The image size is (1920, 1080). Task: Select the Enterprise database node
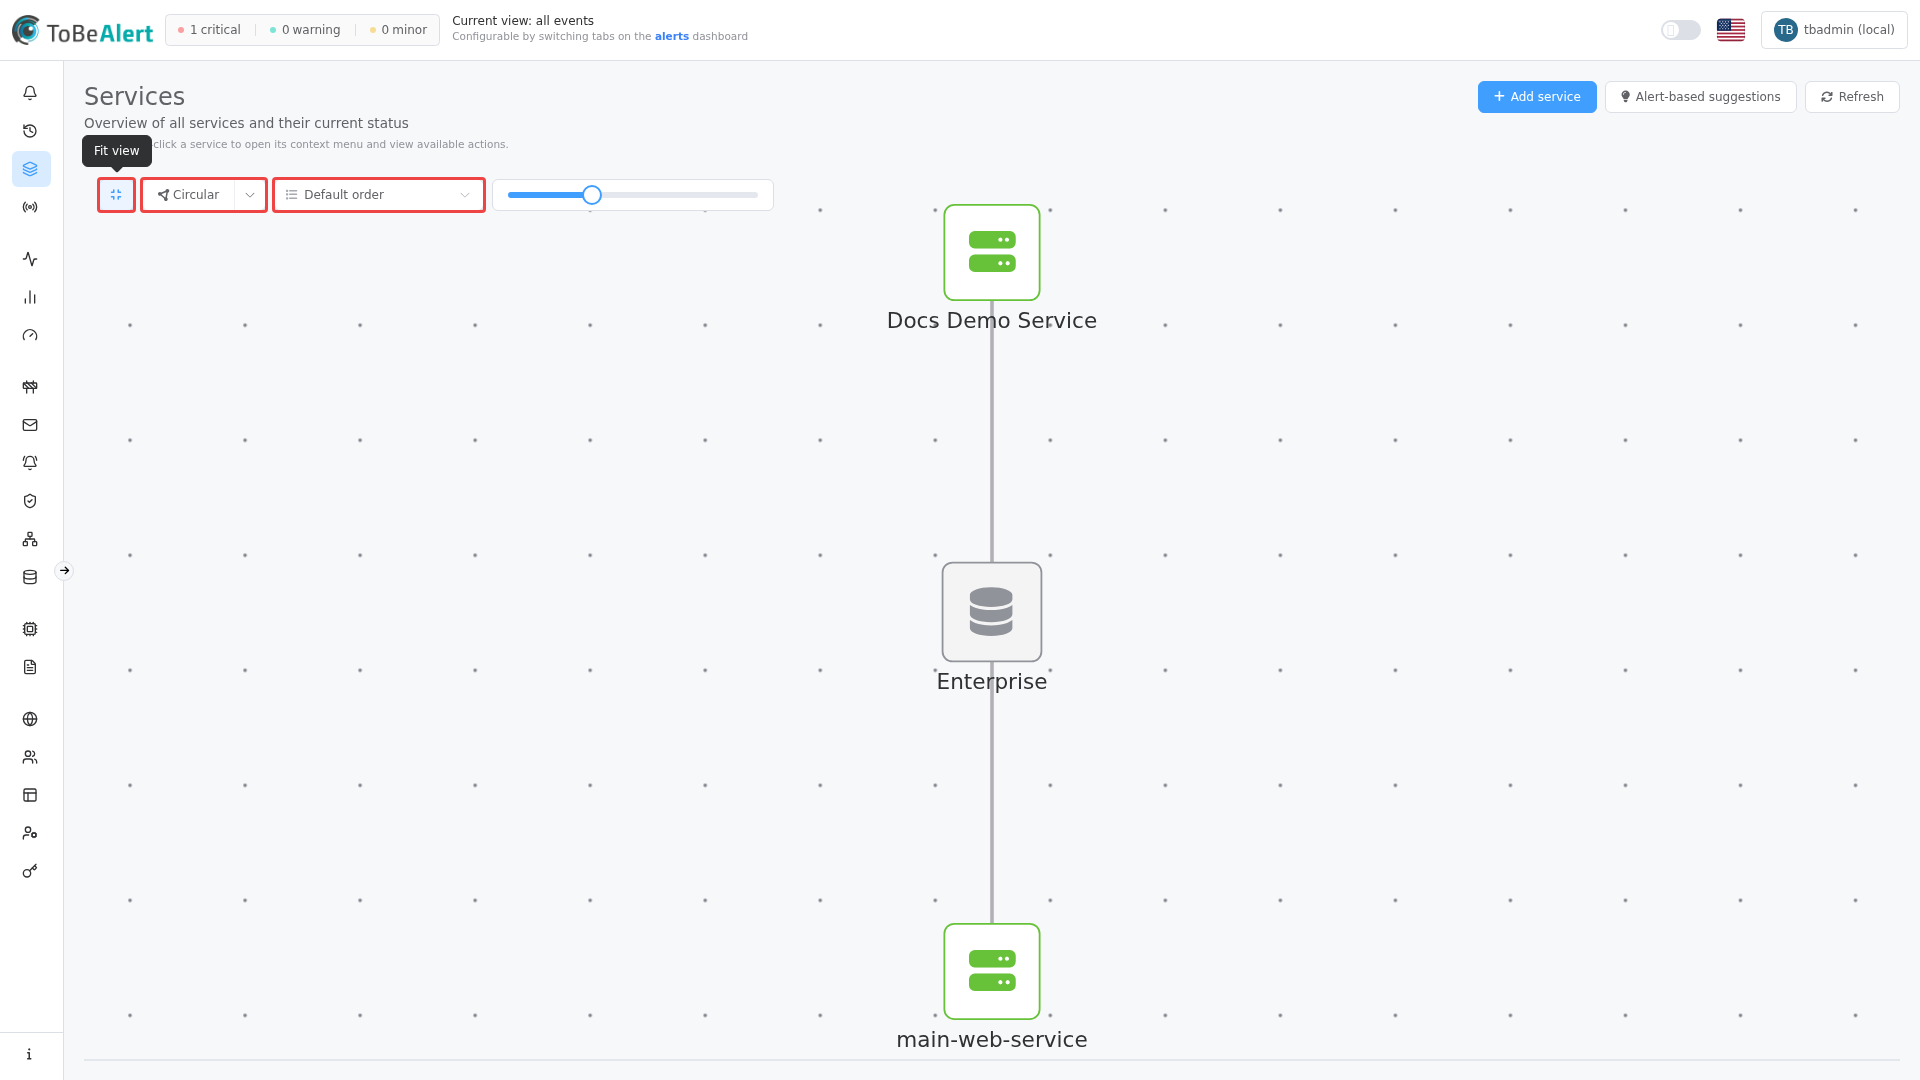992,612
